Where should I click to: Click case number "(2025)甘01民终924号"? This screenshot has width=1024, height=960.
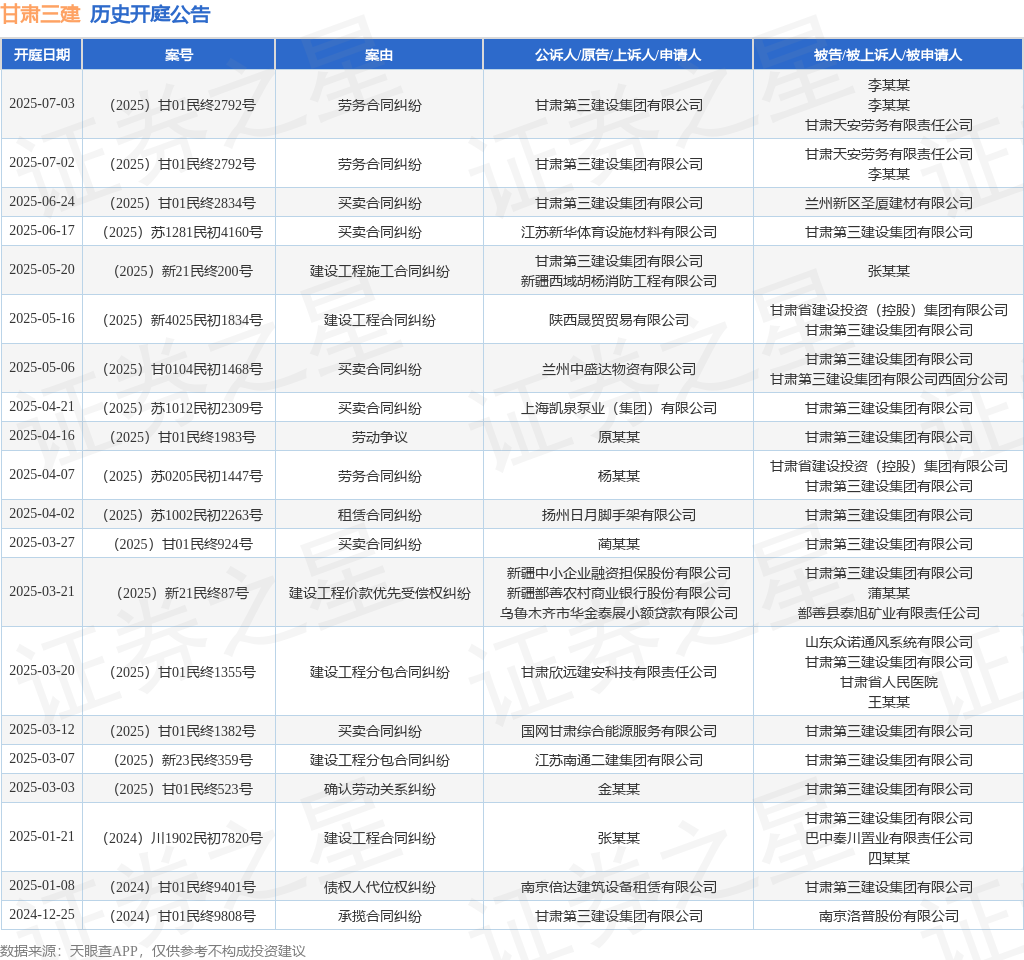coord(182,544)
